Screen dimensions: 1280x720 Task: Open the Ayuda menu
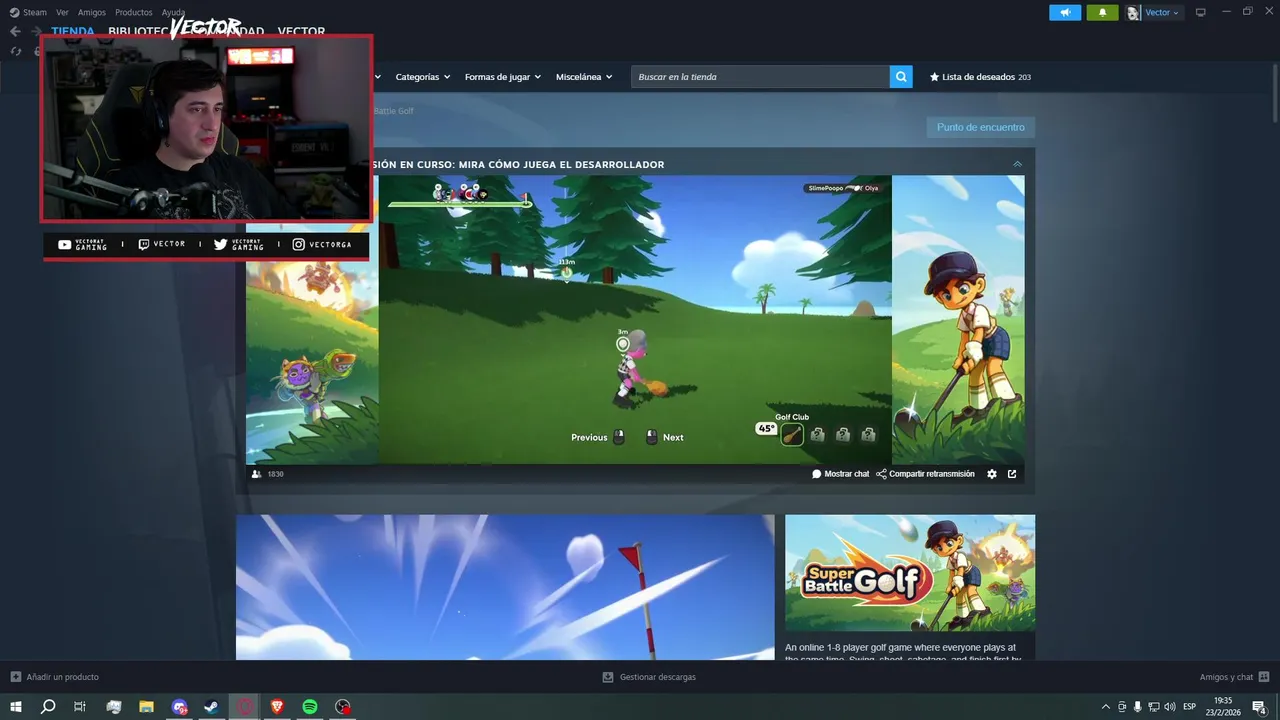pyautogui.click(x=173, y=12)
